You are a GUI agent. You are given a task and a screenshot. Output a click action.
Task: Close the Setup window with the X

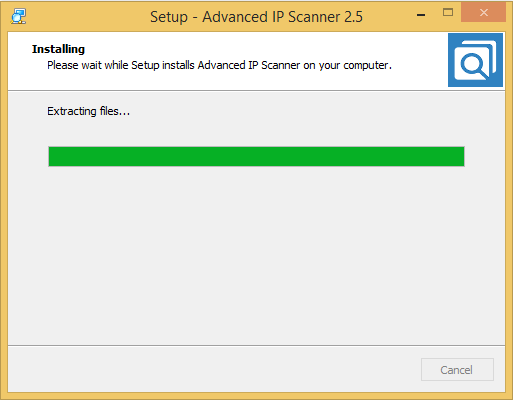(x=483, y=13)
